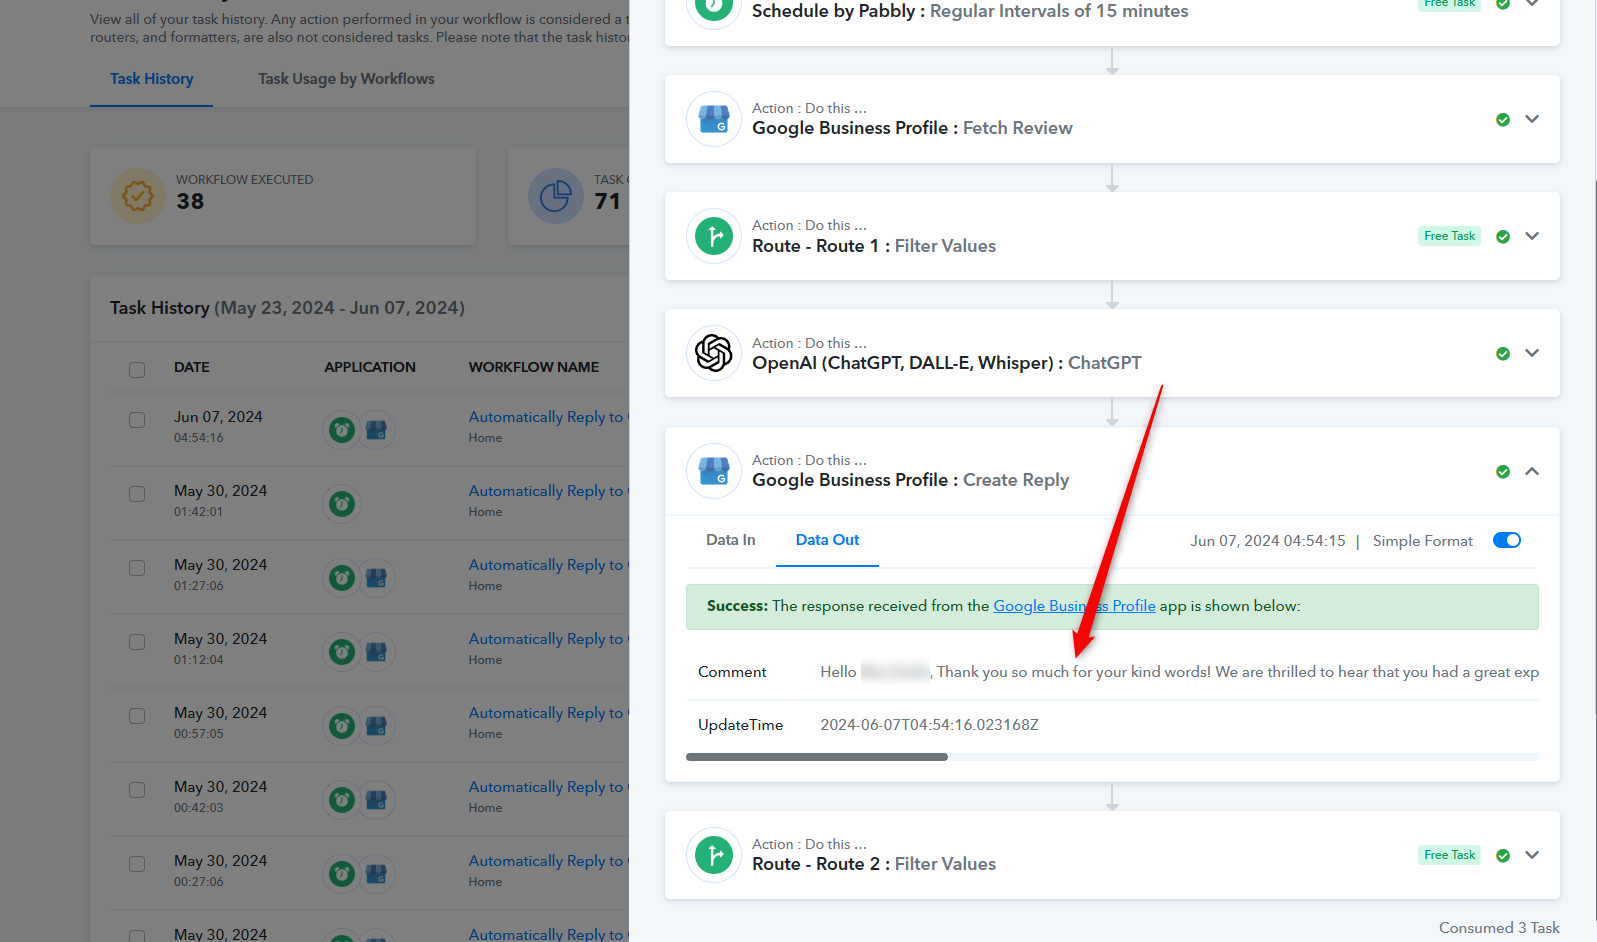The width and height of the screenshot is (1597, 942).
Task: Expand the Schedule by Pabbly step
Action: click(x=1532, y=3)
